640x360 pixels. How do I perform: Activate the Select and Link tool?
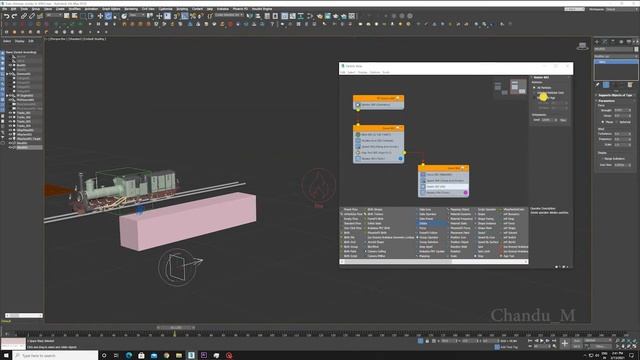[24, 16]
